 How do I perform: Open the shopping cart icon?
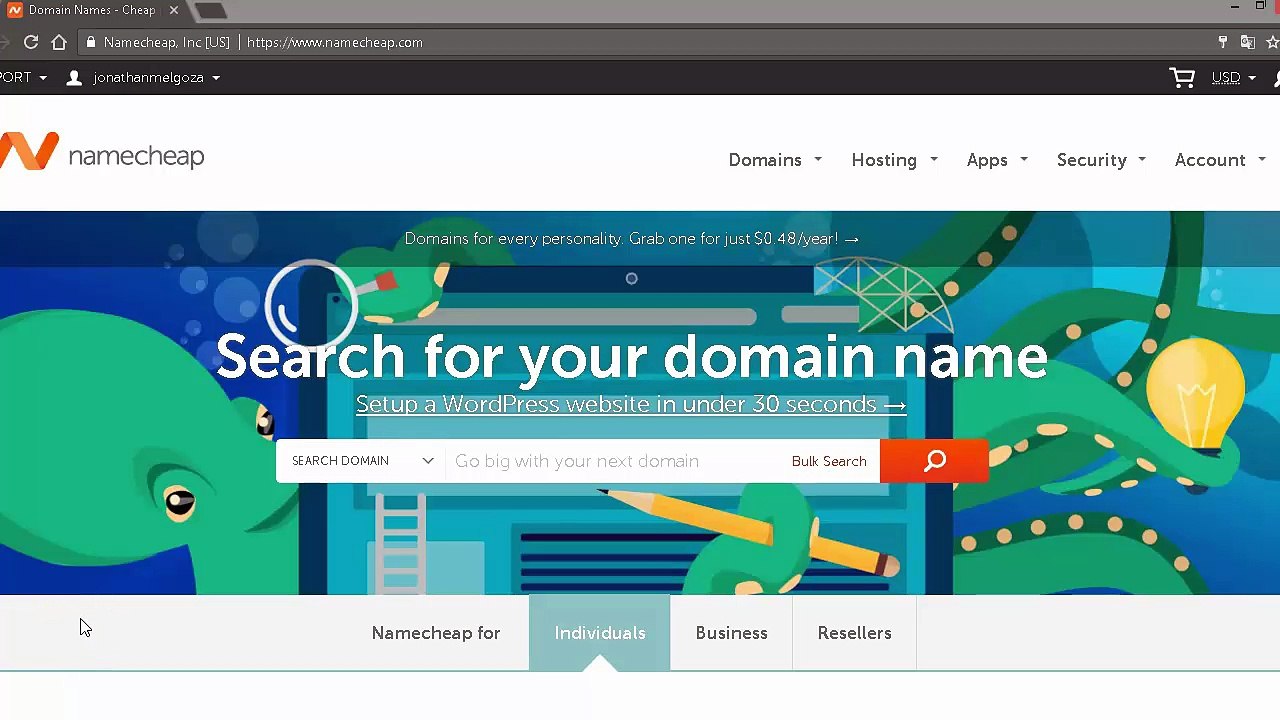[1182, 78]
